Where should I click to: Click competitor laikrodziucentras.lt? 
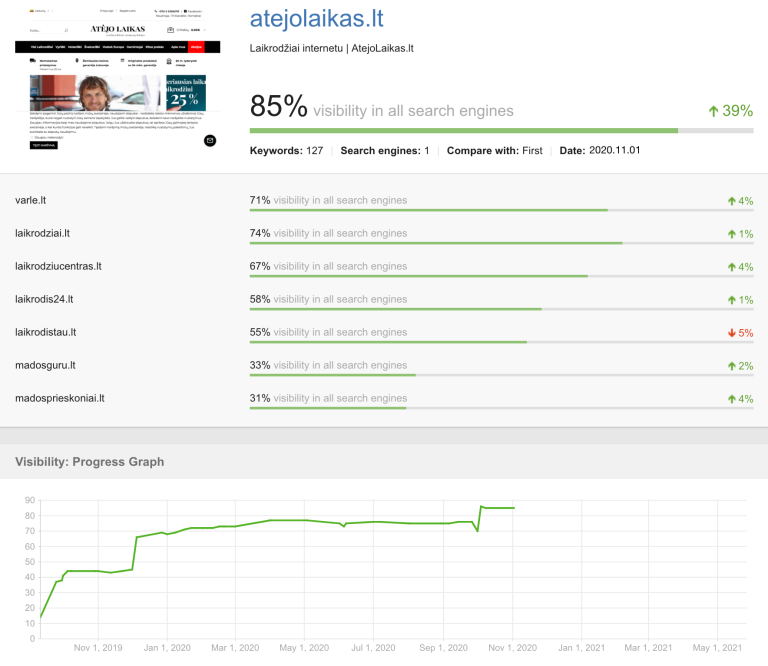(58, 266)
